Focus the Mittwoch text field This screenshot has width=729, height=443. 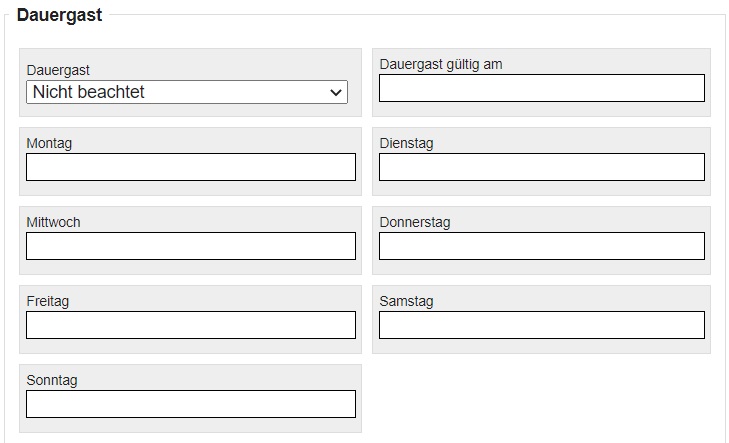point(191,246)
